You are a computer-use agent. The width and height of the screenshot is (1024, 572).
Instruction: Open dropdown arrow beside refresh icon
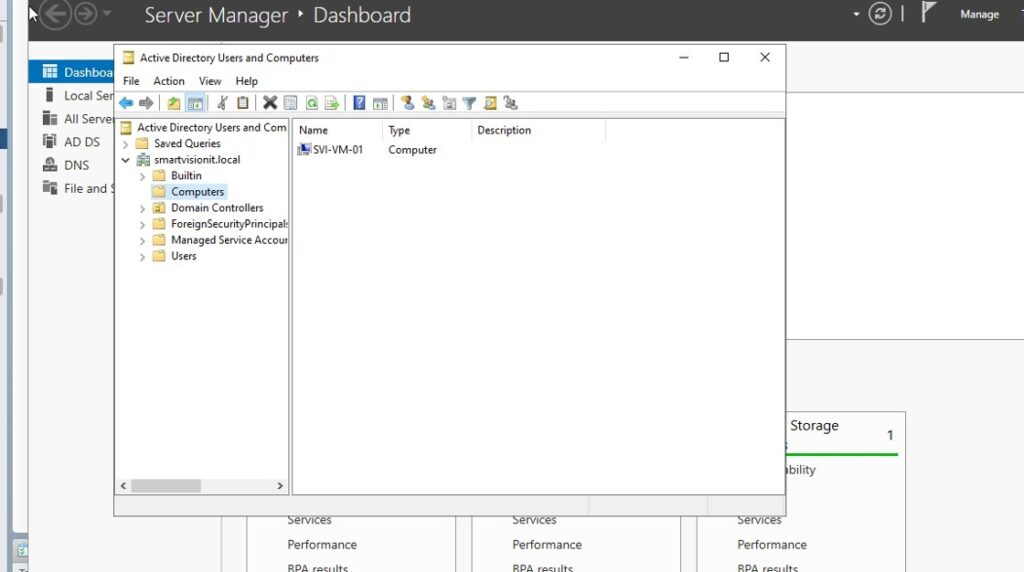(x=856, y=14)
